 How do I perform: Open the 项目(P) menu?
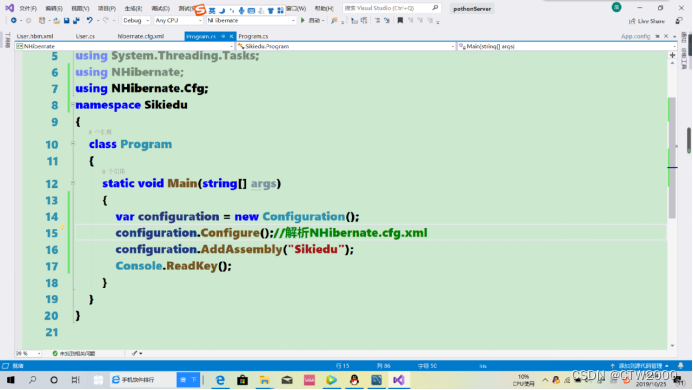click(x=107, y=8)
